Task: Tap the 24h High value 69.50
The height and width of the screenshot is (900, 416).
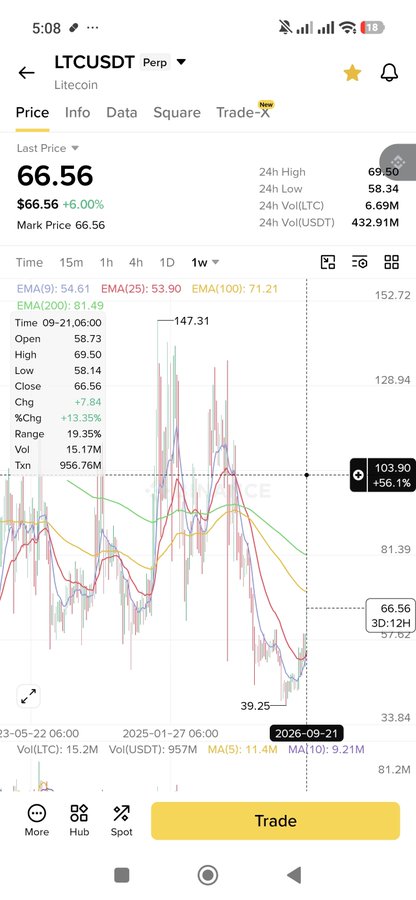Action: point(383,172)
